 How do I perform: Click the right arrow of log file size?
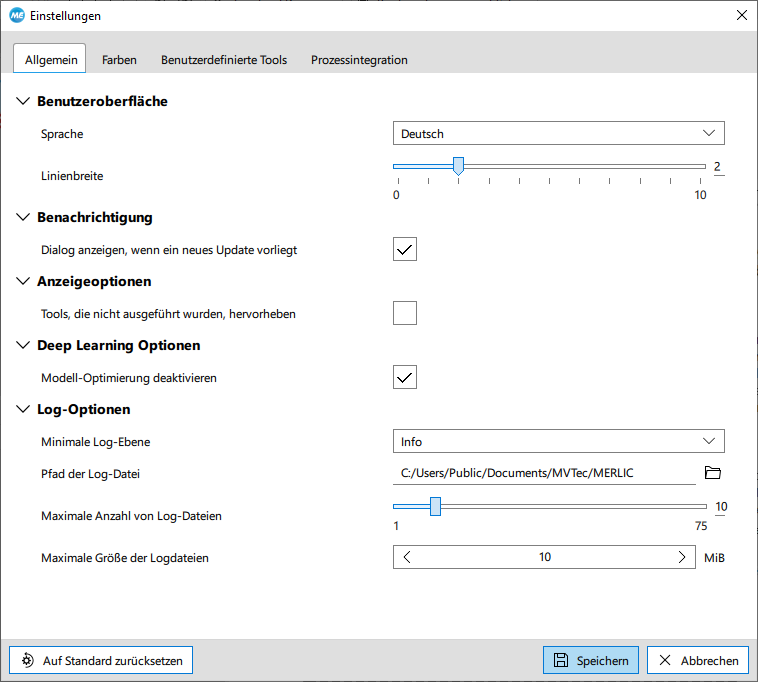pyautogui.click(x=682, y=557)
